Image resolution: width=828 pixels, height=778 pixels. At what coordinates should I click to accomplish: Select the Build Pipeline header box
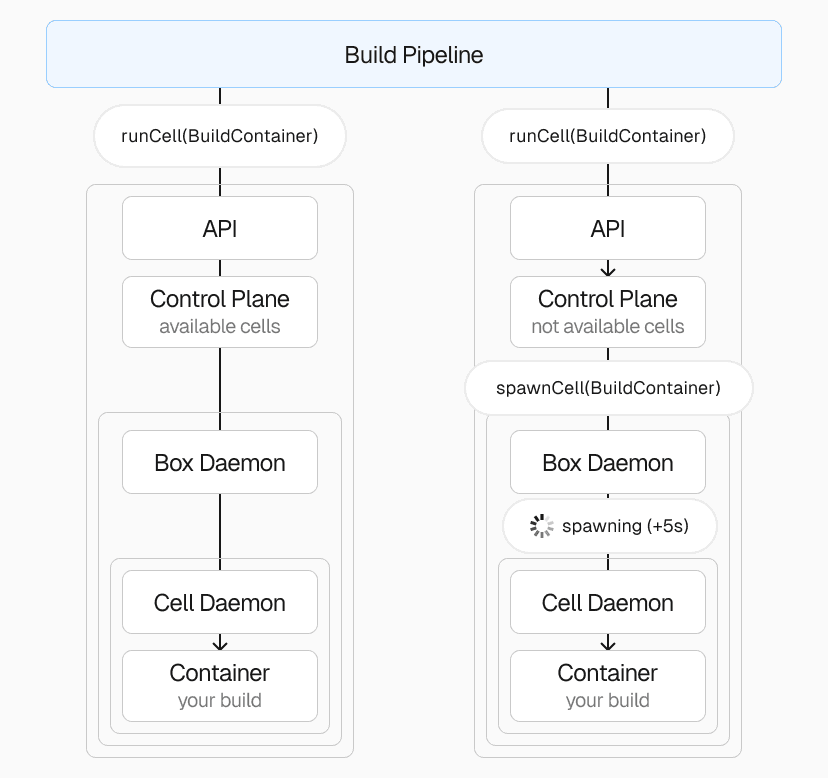[413, 55]
